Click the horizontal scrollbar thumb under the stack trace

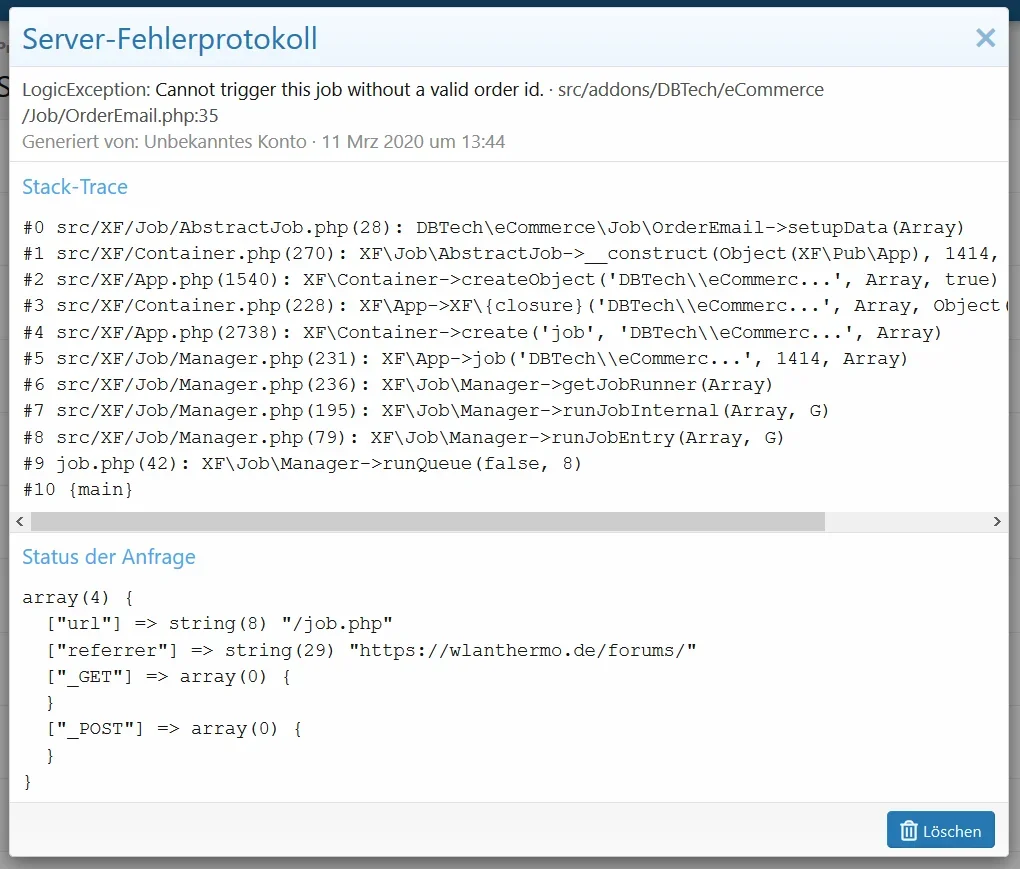[x=427, y=521]
